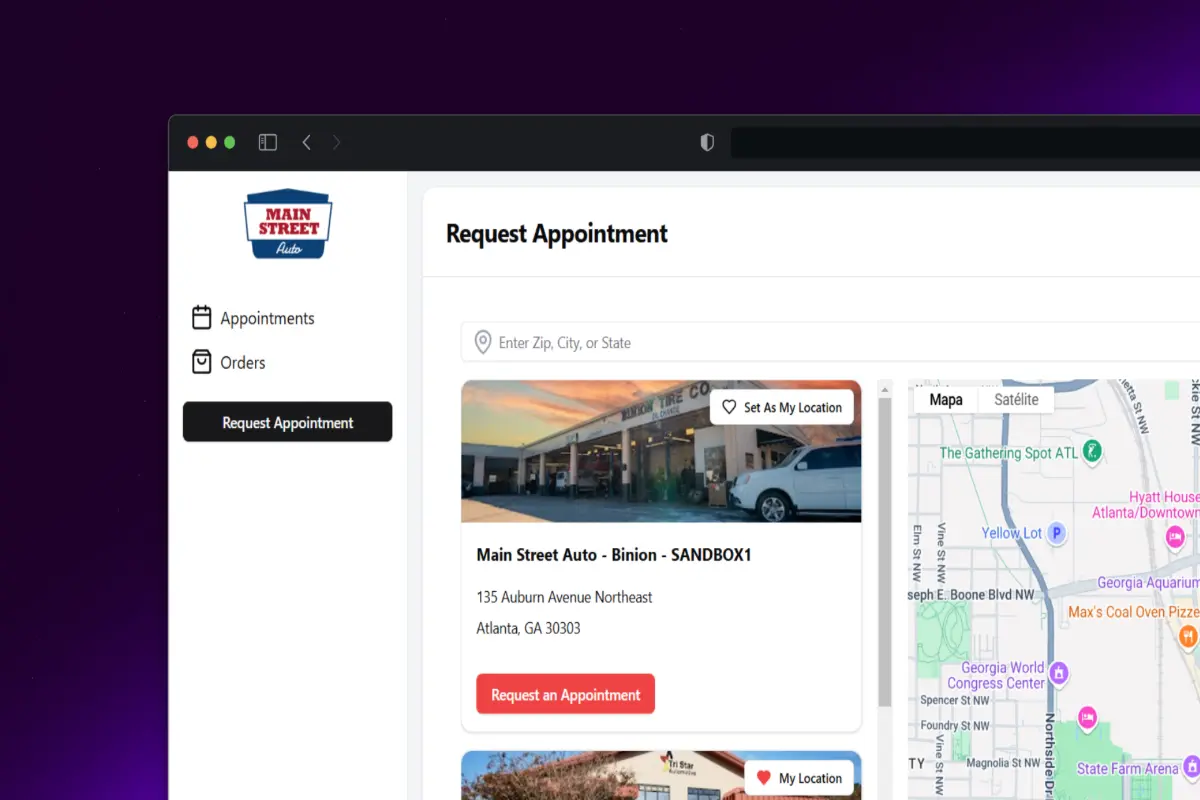Toggle the browser sidebar panel icon
This screenshot has width=1200, height=800.
point(267,143)
